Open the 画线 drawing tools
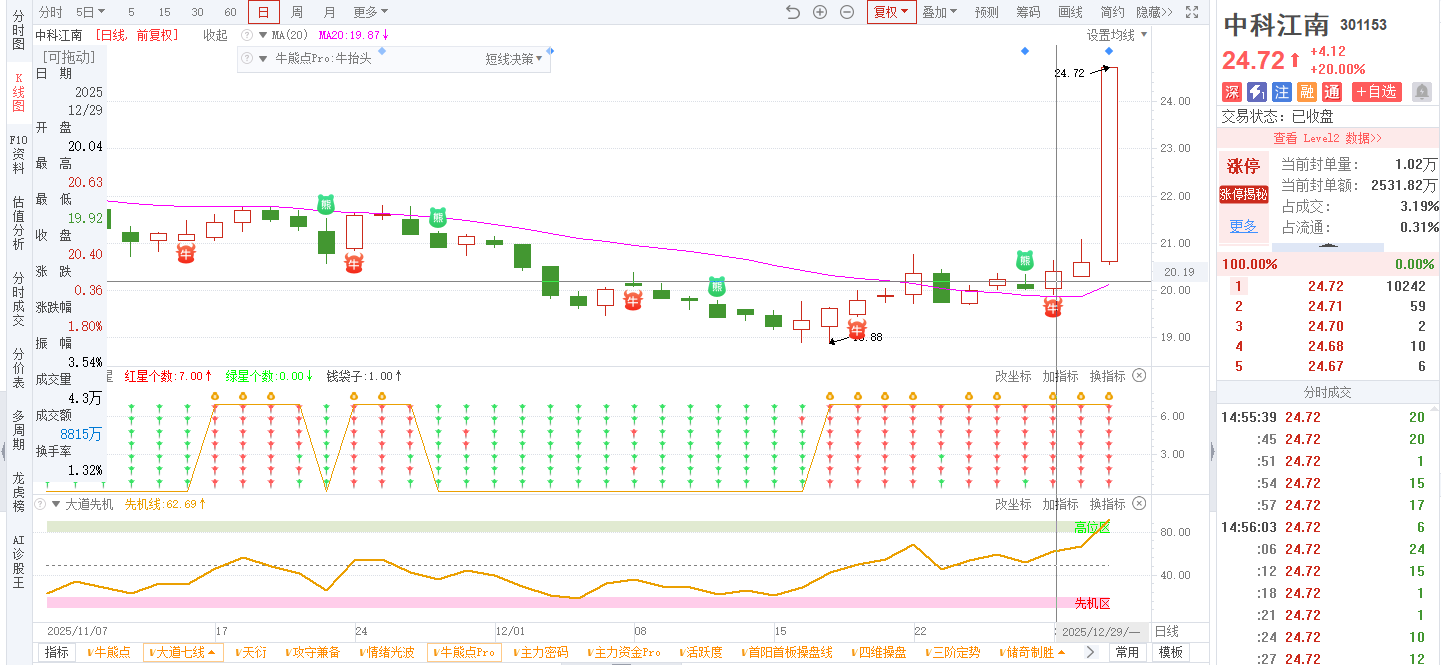Screen dimensions: 1441x665 click(x=1070, y=12)
